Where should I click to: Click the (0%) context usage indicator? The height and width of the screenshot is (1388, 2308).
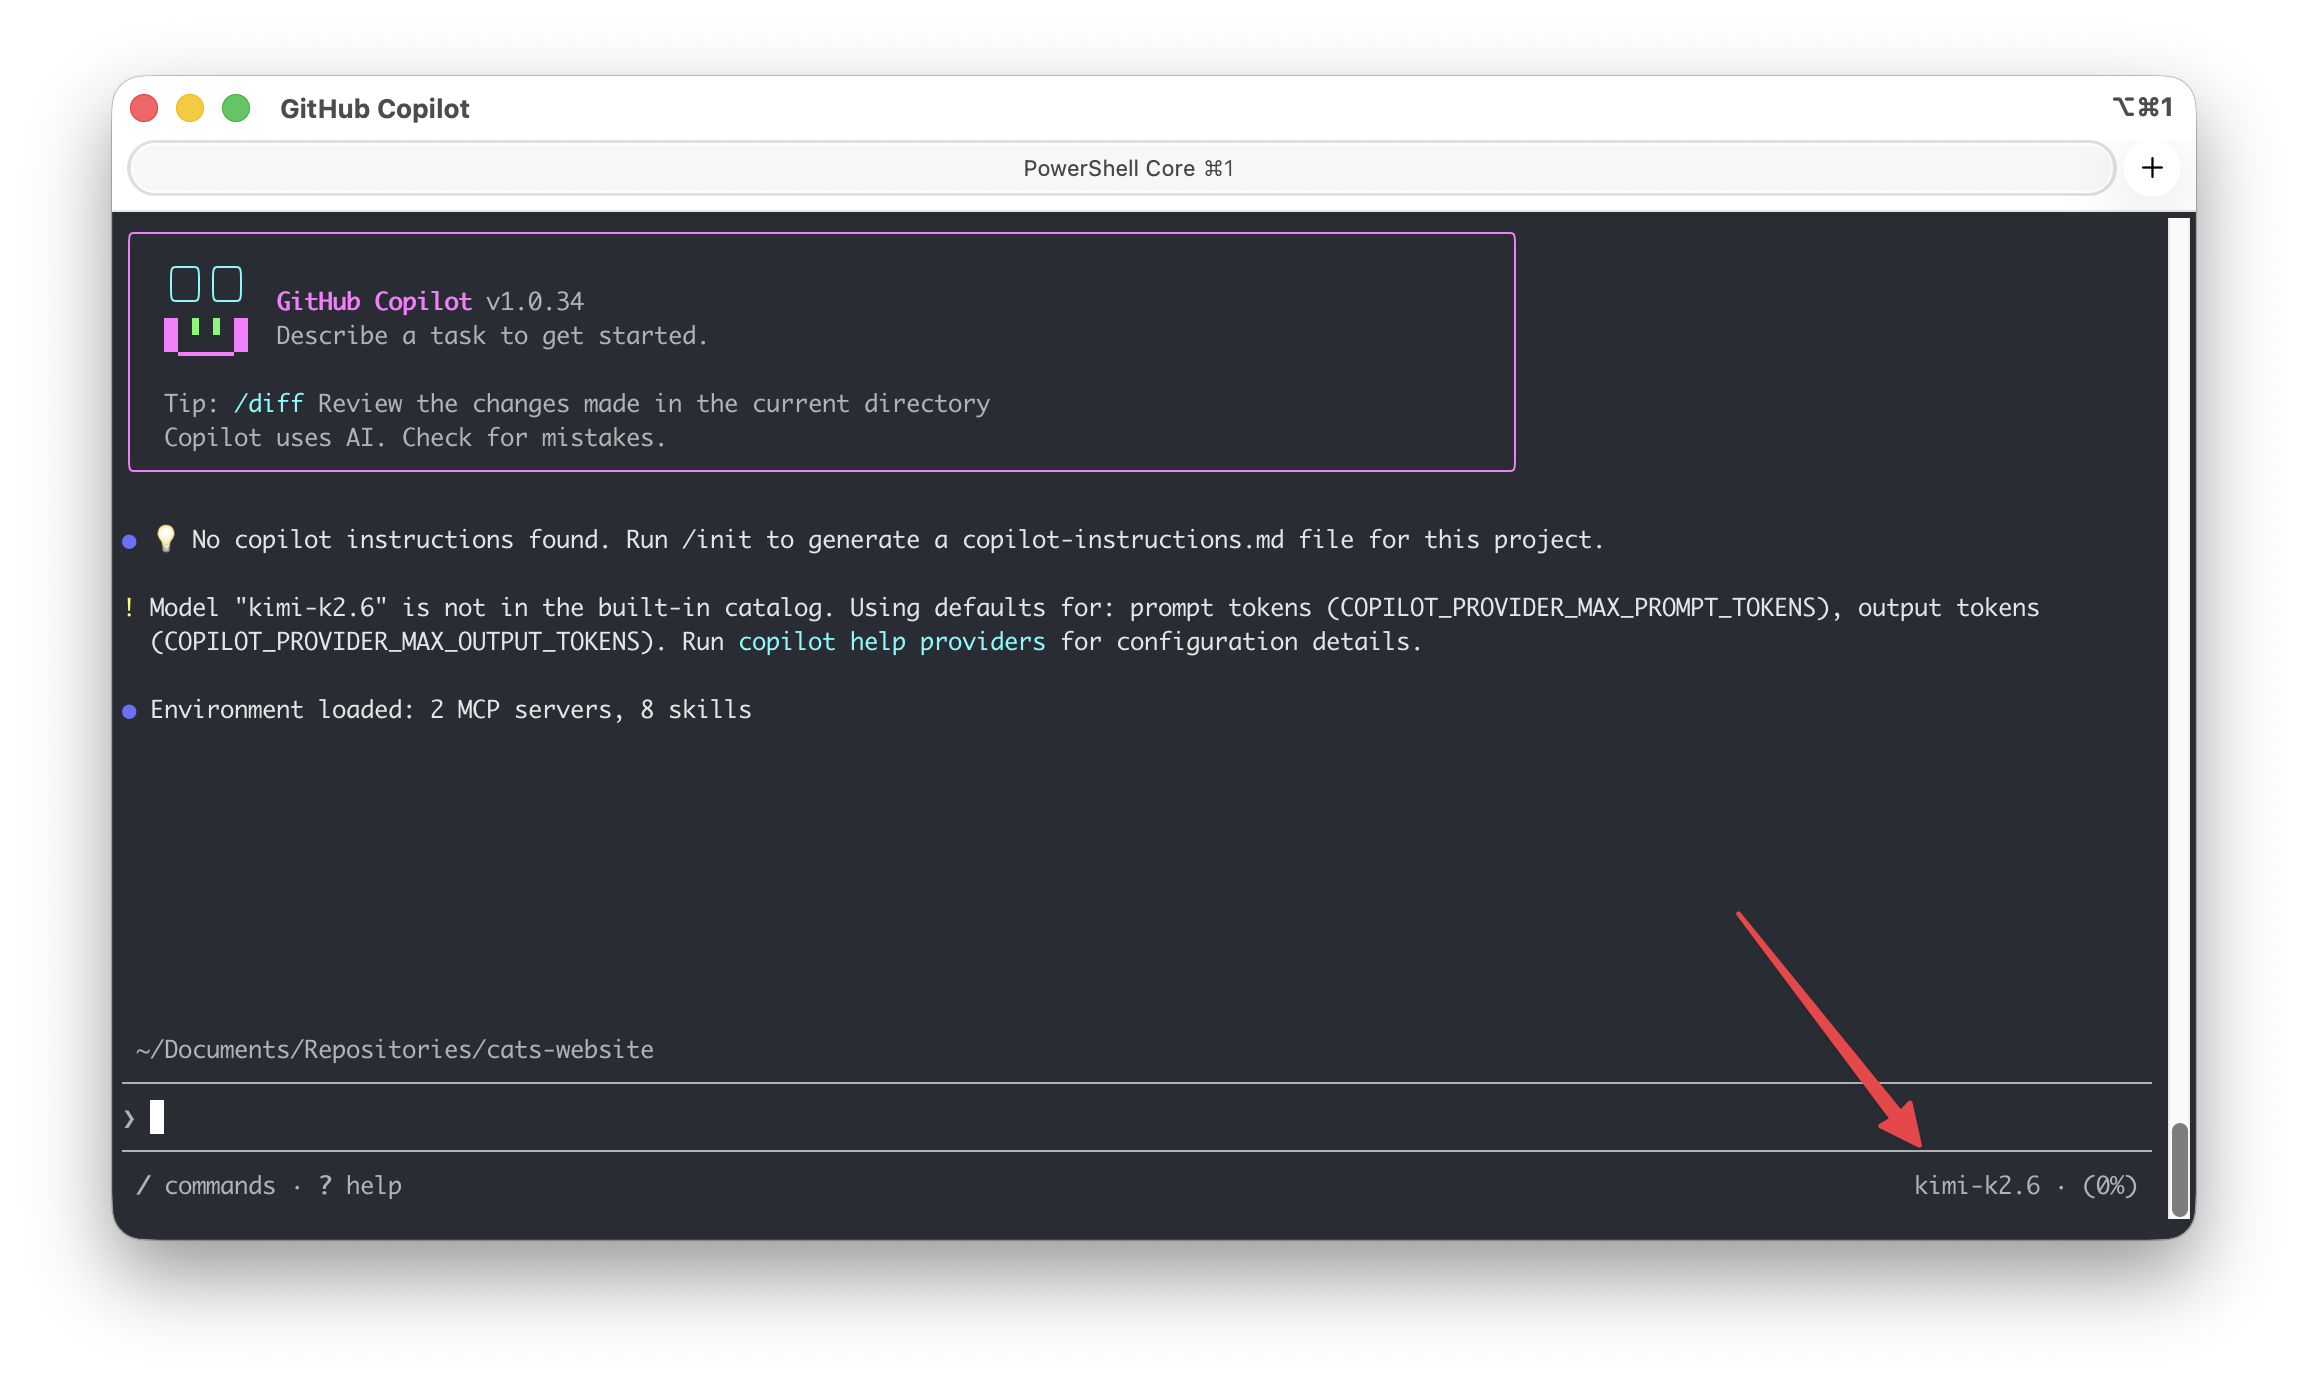(2109, 1185)
